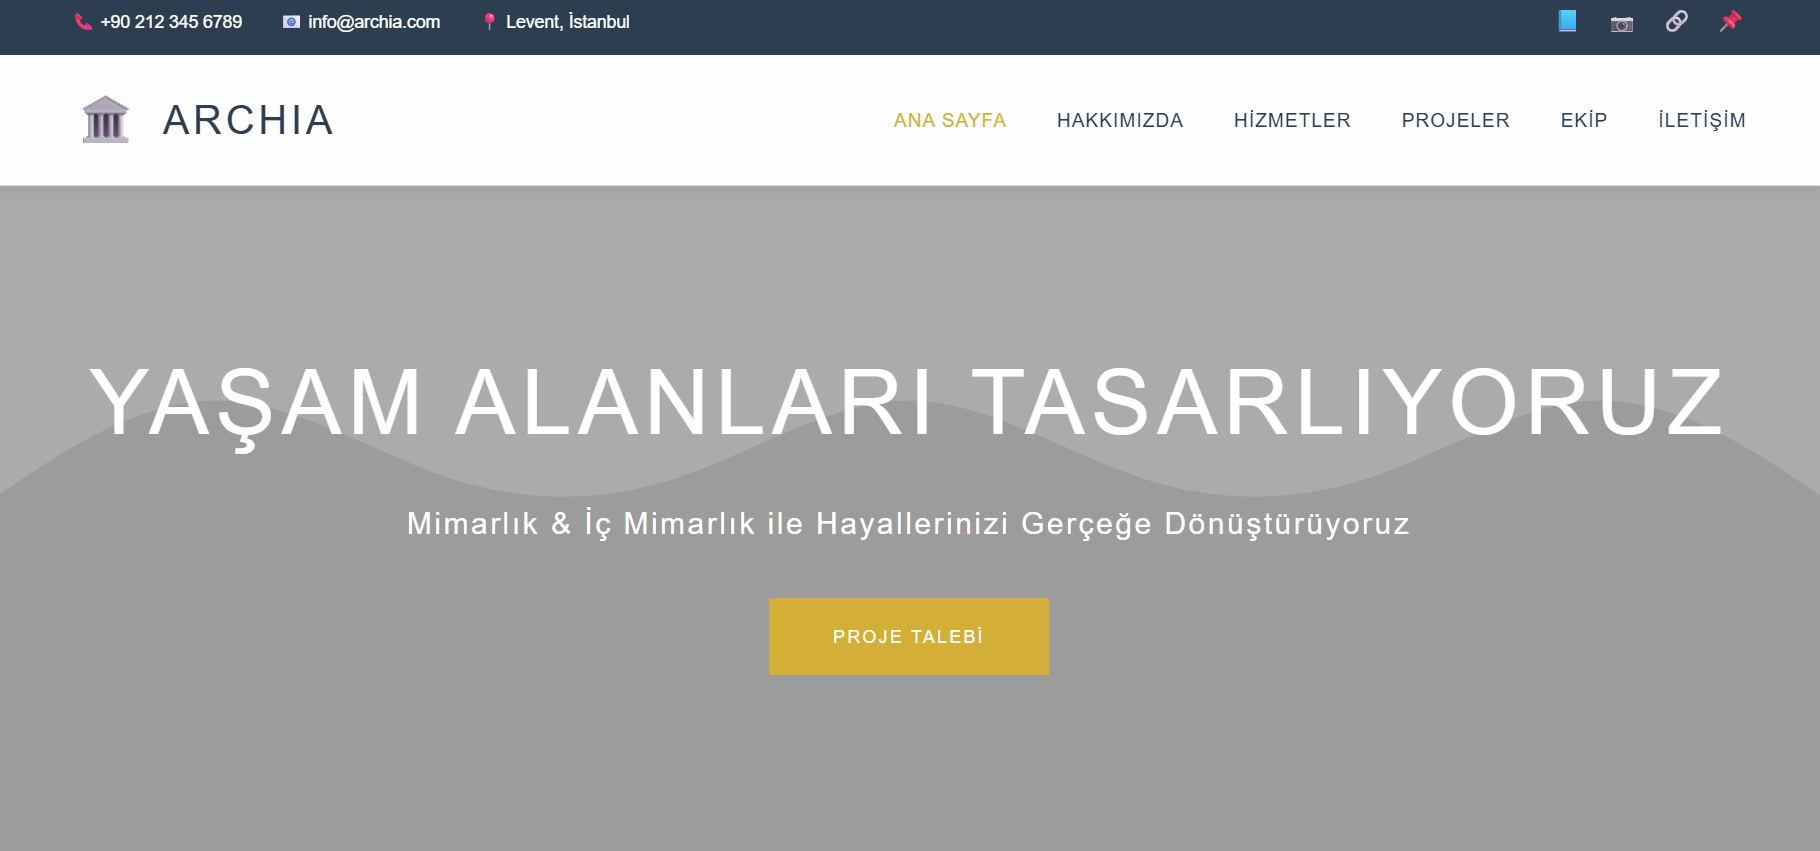
Task: Select EKİP in the navigation
Action: click(x=1583, y=120)
